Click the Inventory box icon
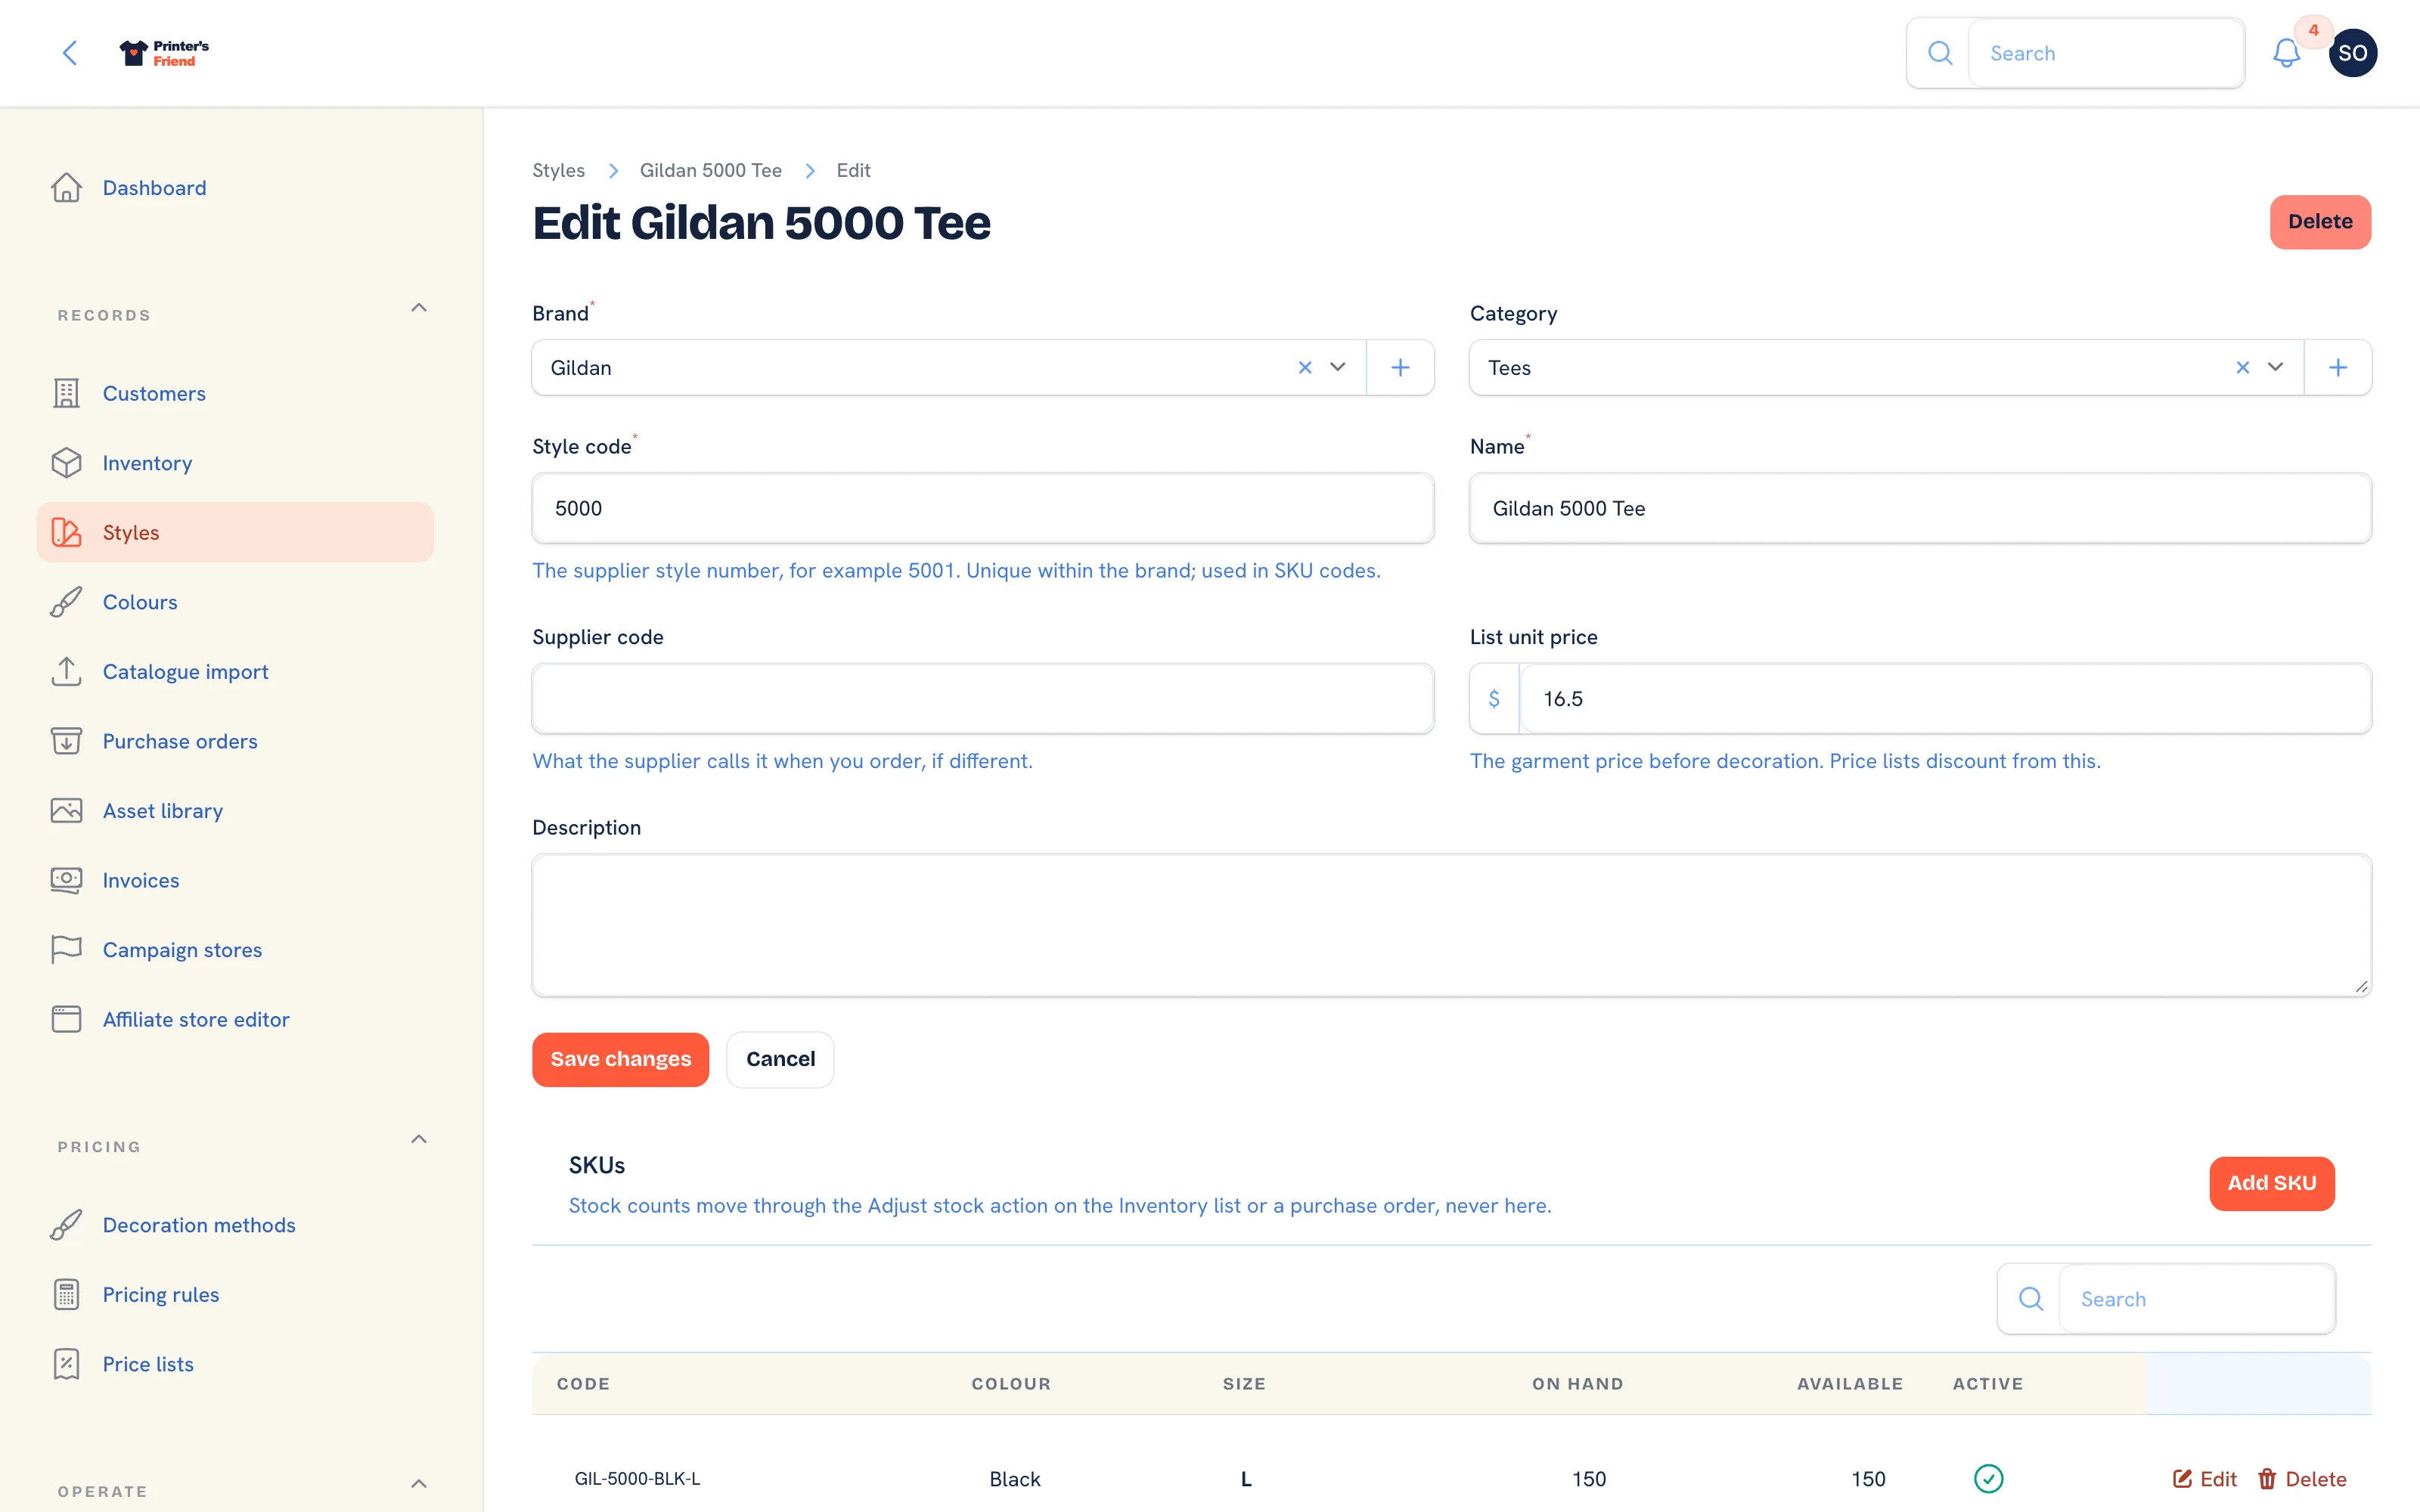2420x1512 pixels. (x=66, y=463)
